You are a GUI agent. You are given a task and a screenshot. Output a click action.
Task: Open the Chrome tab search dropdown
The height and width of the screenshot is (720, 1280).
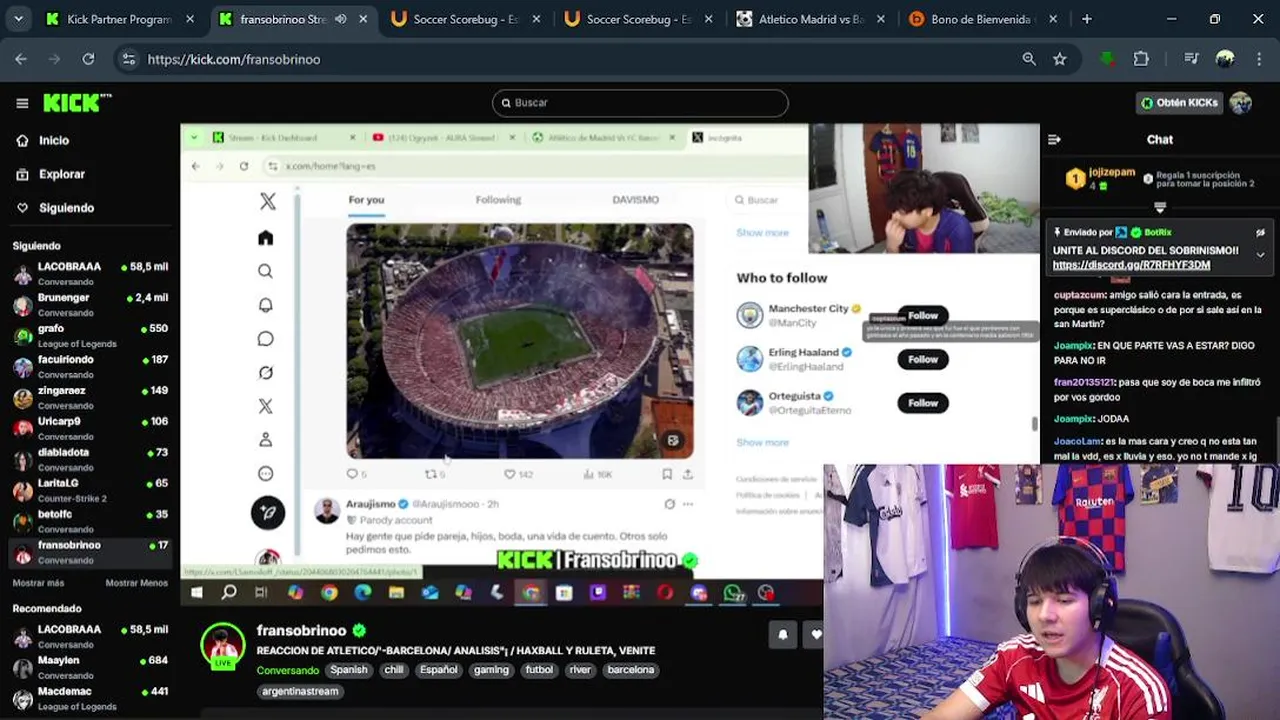(x=18, y=19)
